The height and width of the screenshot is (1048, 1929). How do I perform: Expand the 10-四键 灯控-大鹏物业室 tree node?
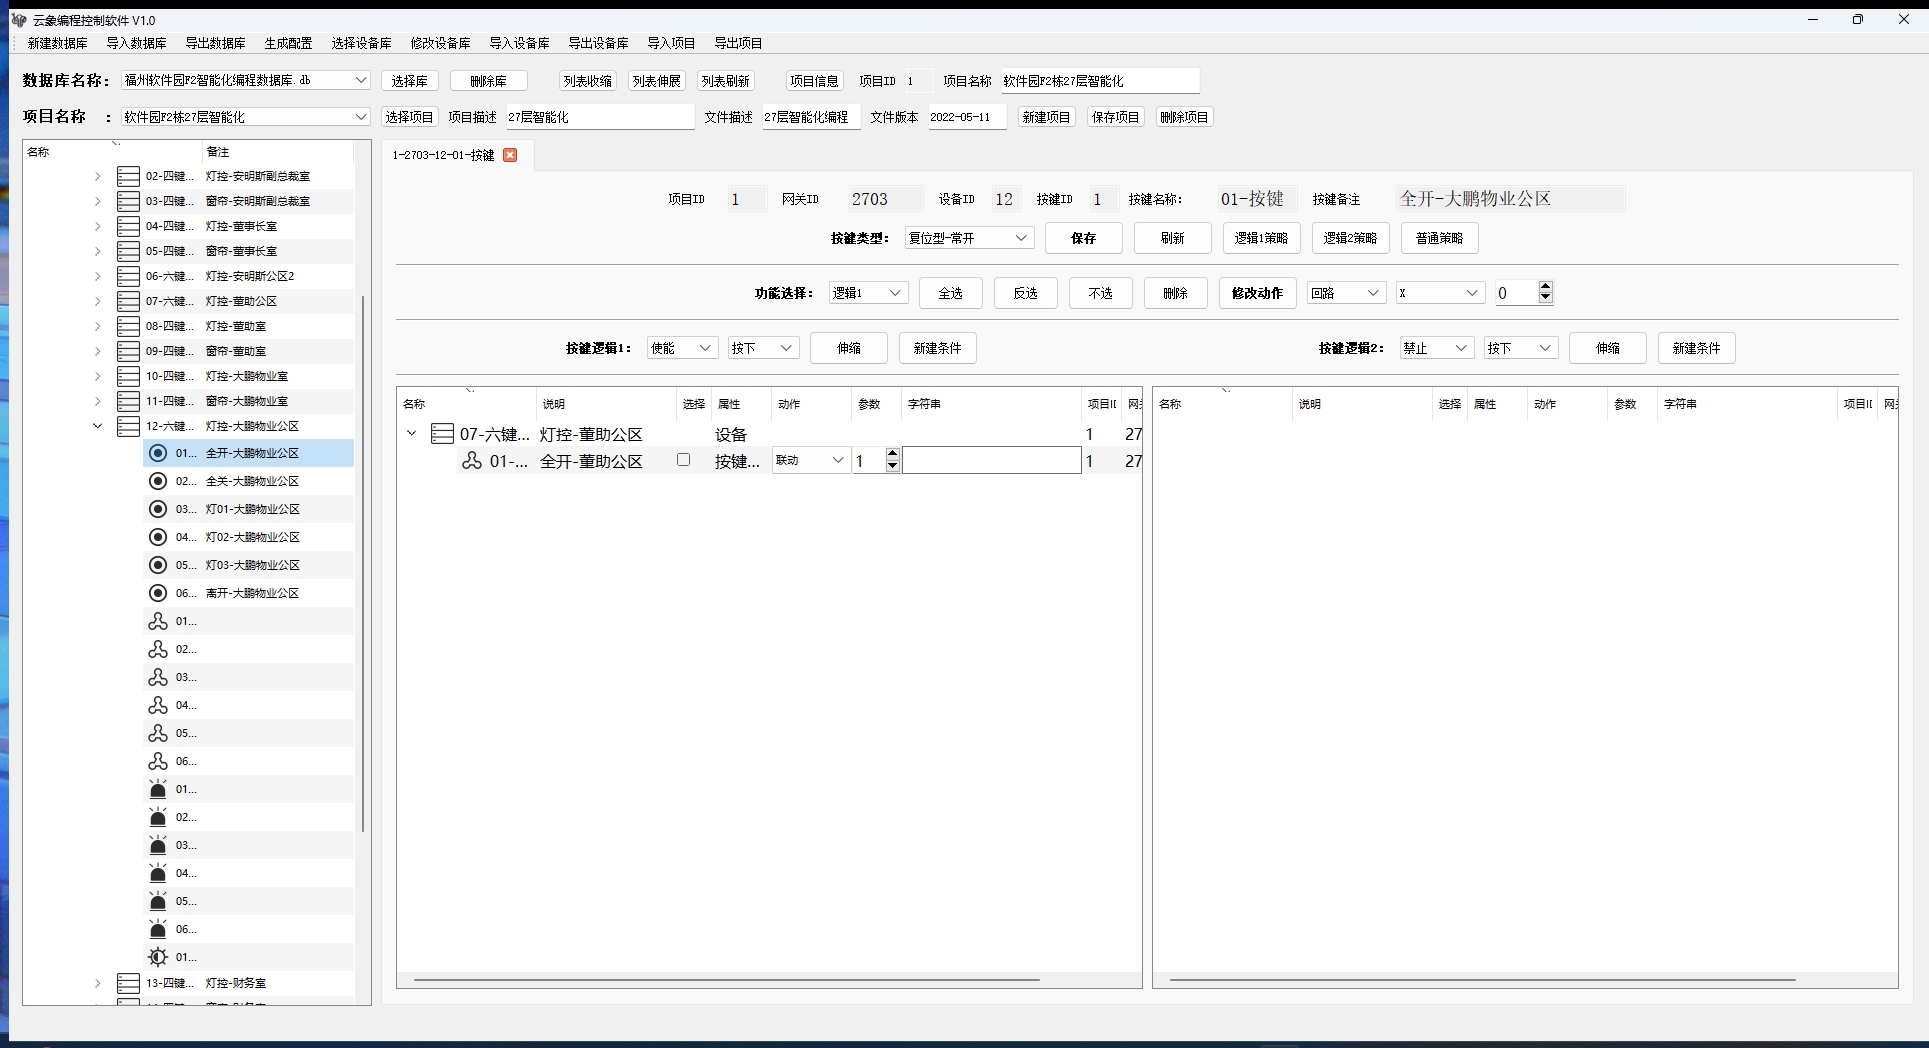click(97, 376)
